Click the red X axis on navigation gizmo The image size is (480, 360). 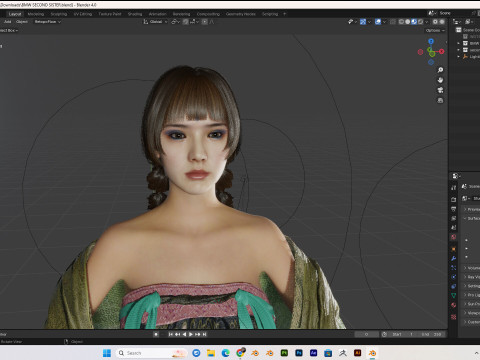(442, 51)
